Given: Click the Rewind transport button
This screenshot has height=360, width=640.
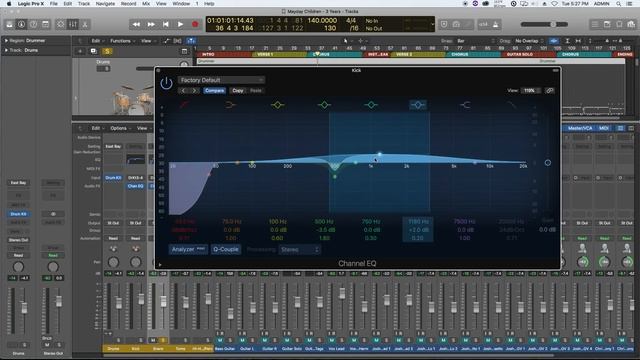Looking at the screenshot, I should tap(136, 24).
